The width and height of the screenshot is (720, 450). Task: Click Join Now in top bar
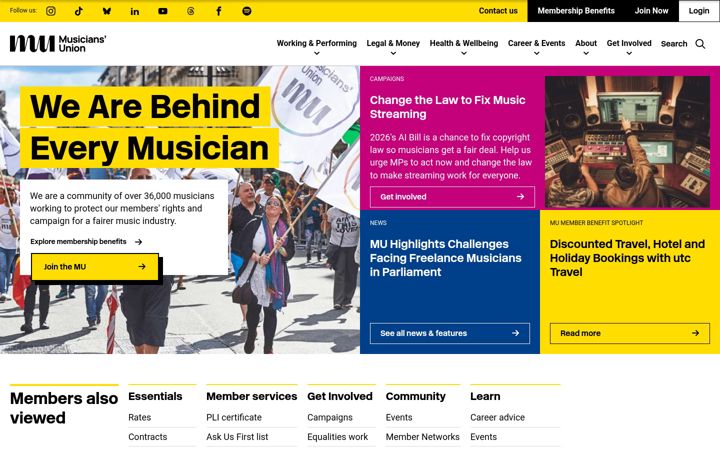click(651, 11)
